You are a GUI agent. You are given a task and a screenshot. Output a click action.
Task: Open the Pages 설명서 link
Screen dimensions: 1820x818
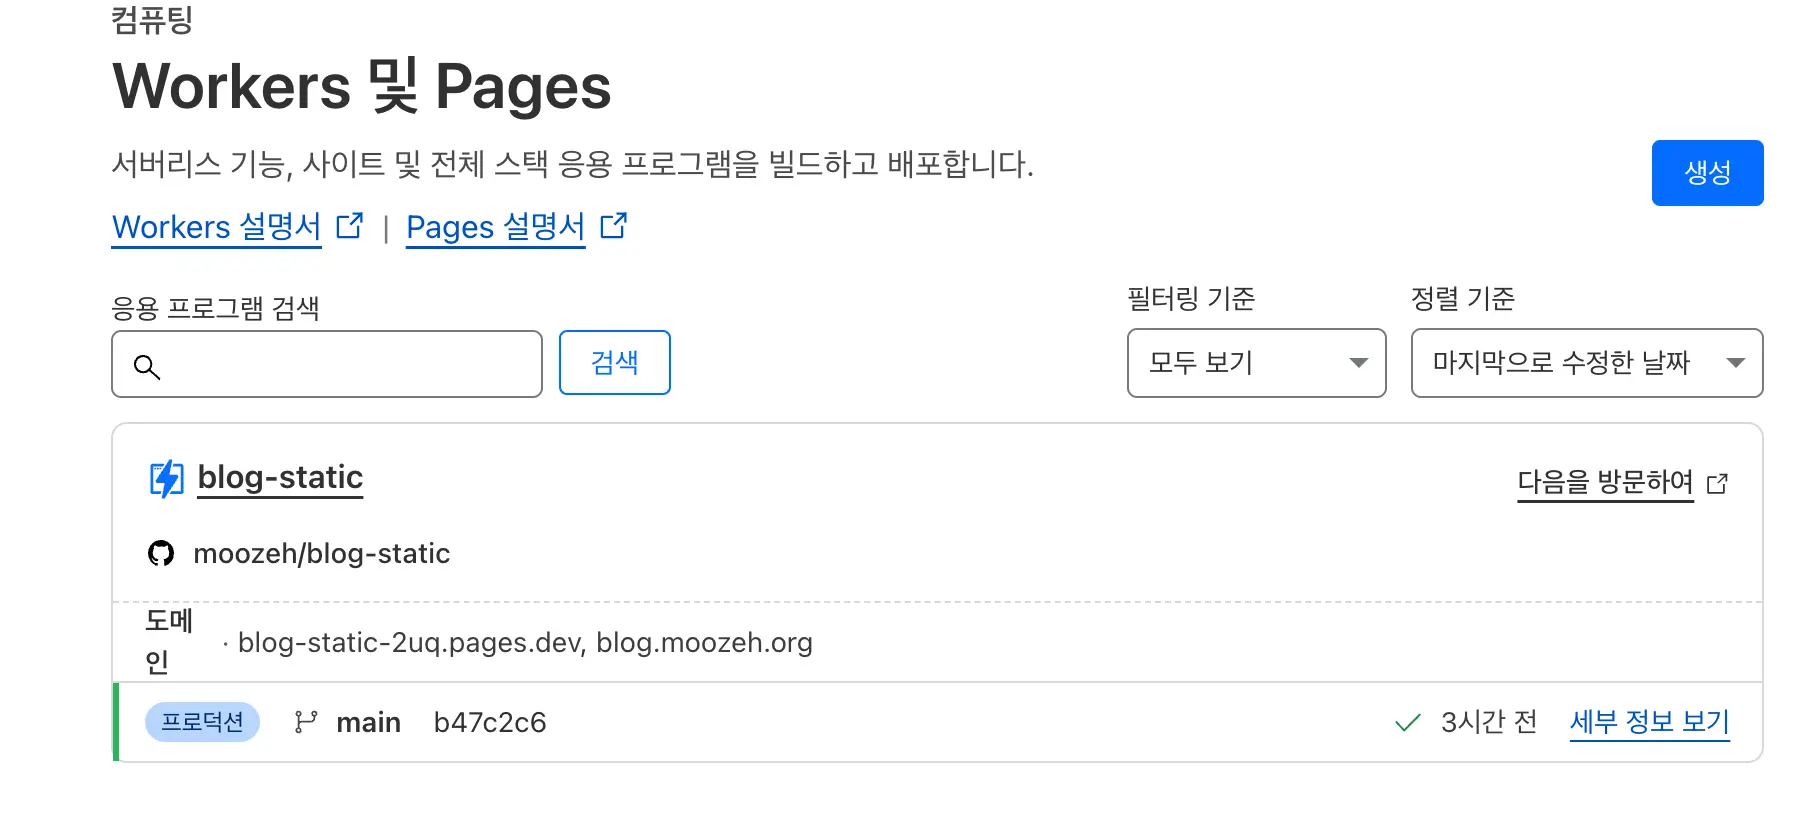pyautogui.click(x=495, y=227)
